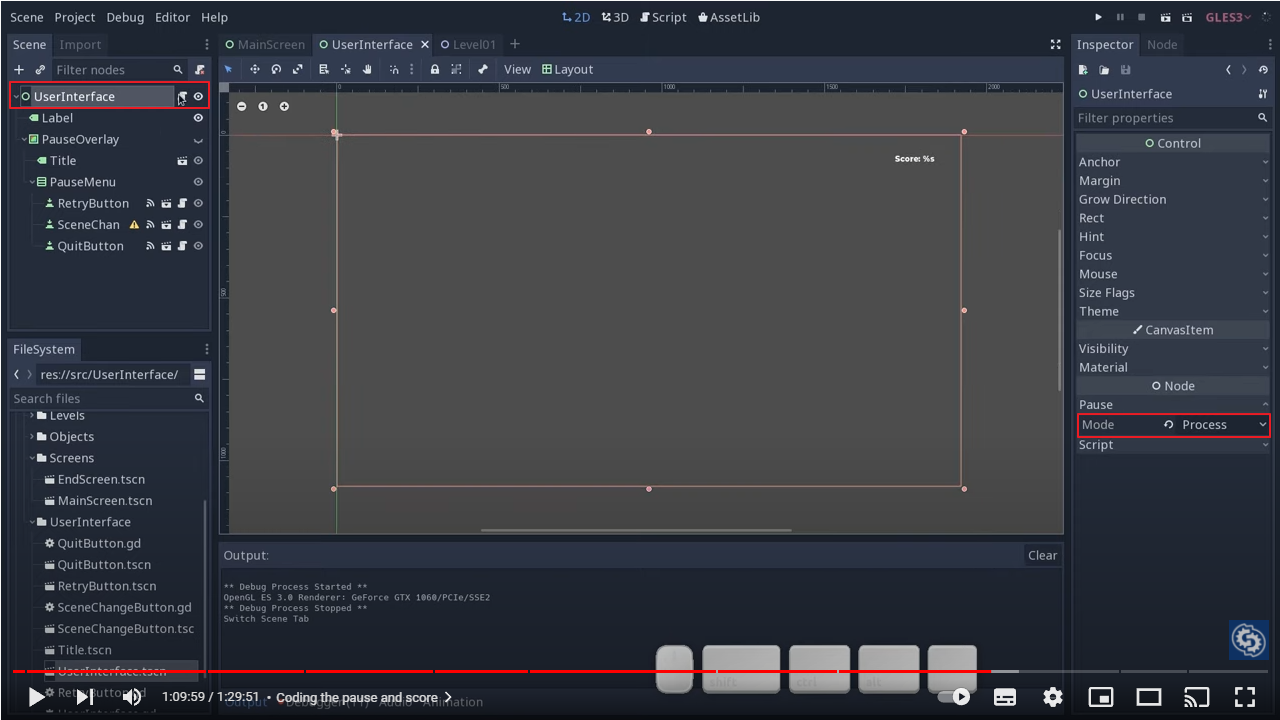Open the canvas View menu button
This screenshot has width=1280, height=720.
click(x=517, y=69)
